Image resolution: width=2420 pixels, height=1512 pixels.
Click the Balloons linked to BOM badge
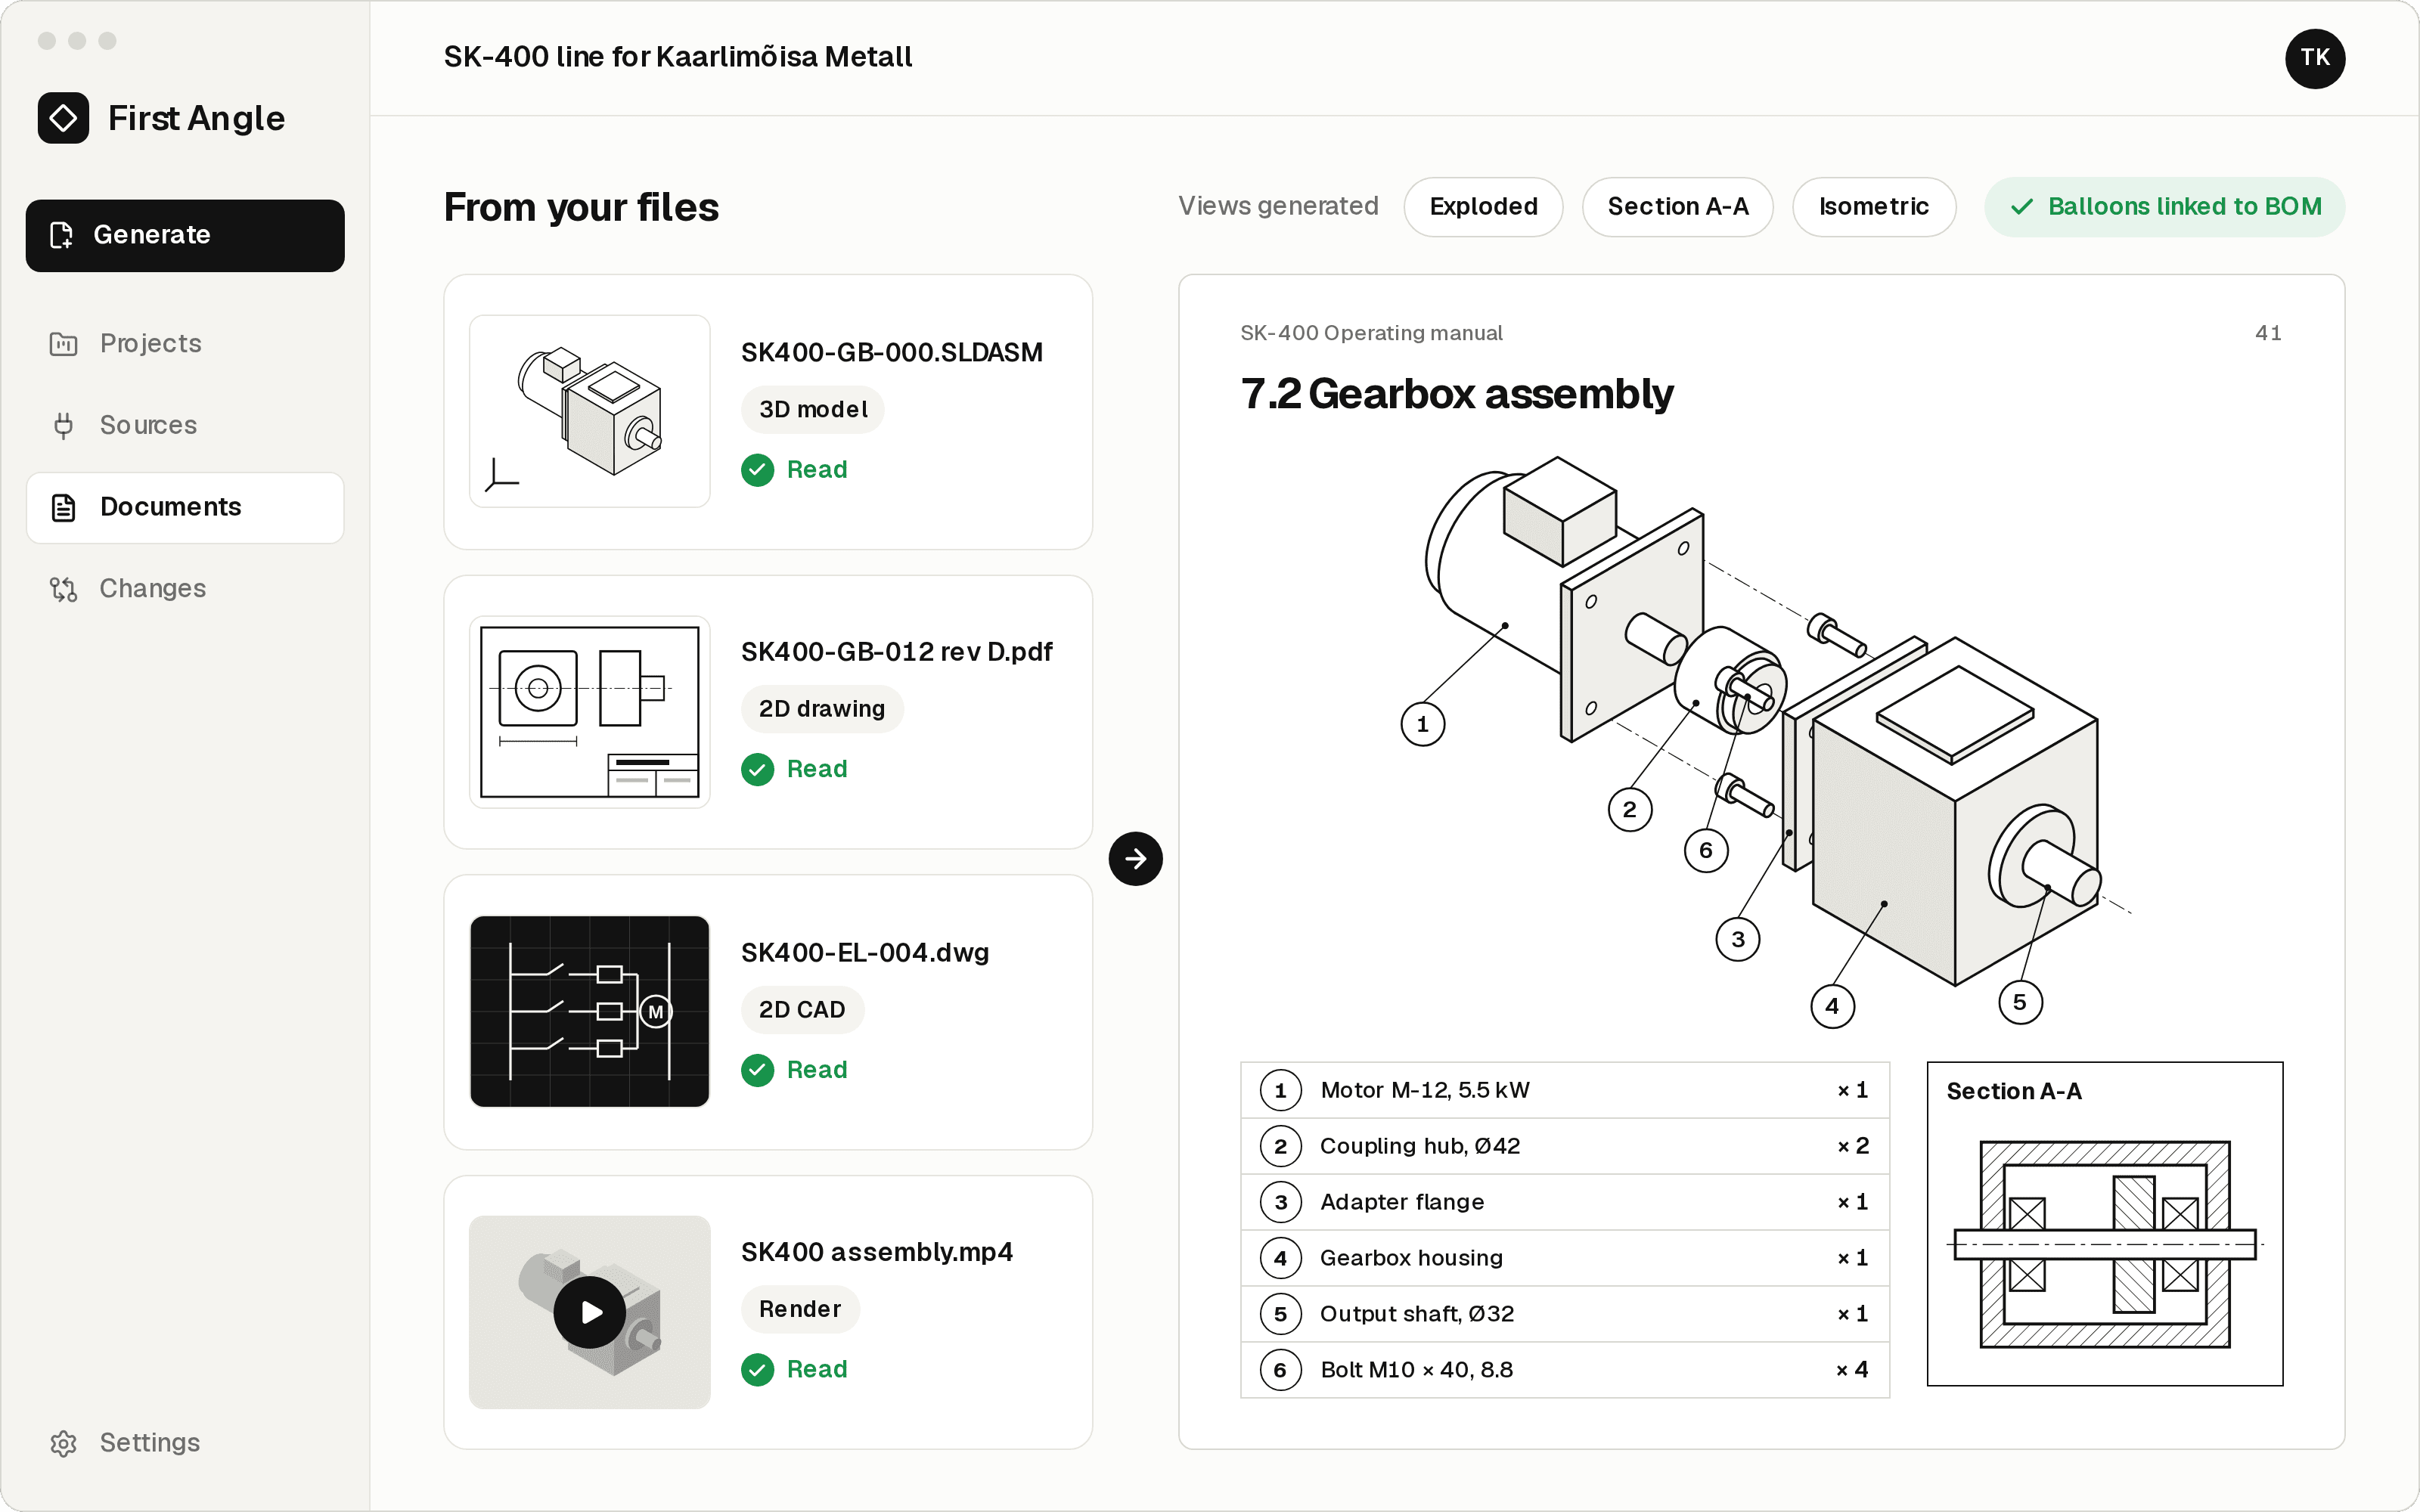pyautogui.click(x=2164, y=207)
